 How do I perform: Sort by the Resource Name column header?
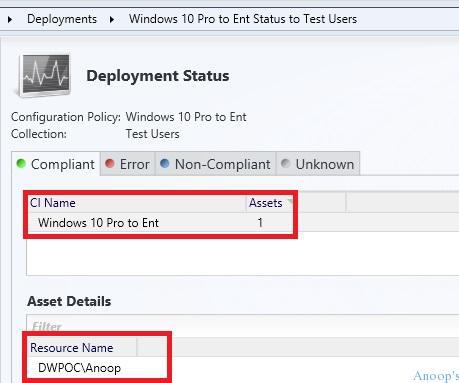(82, 348)
